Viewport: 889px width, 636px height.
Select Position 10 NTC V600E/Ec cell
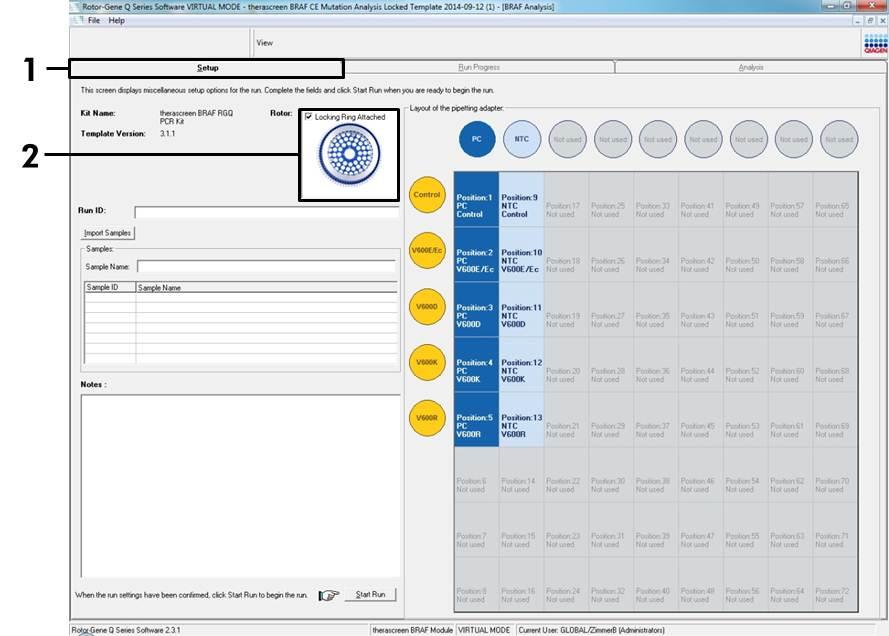[x=521, y=255]
